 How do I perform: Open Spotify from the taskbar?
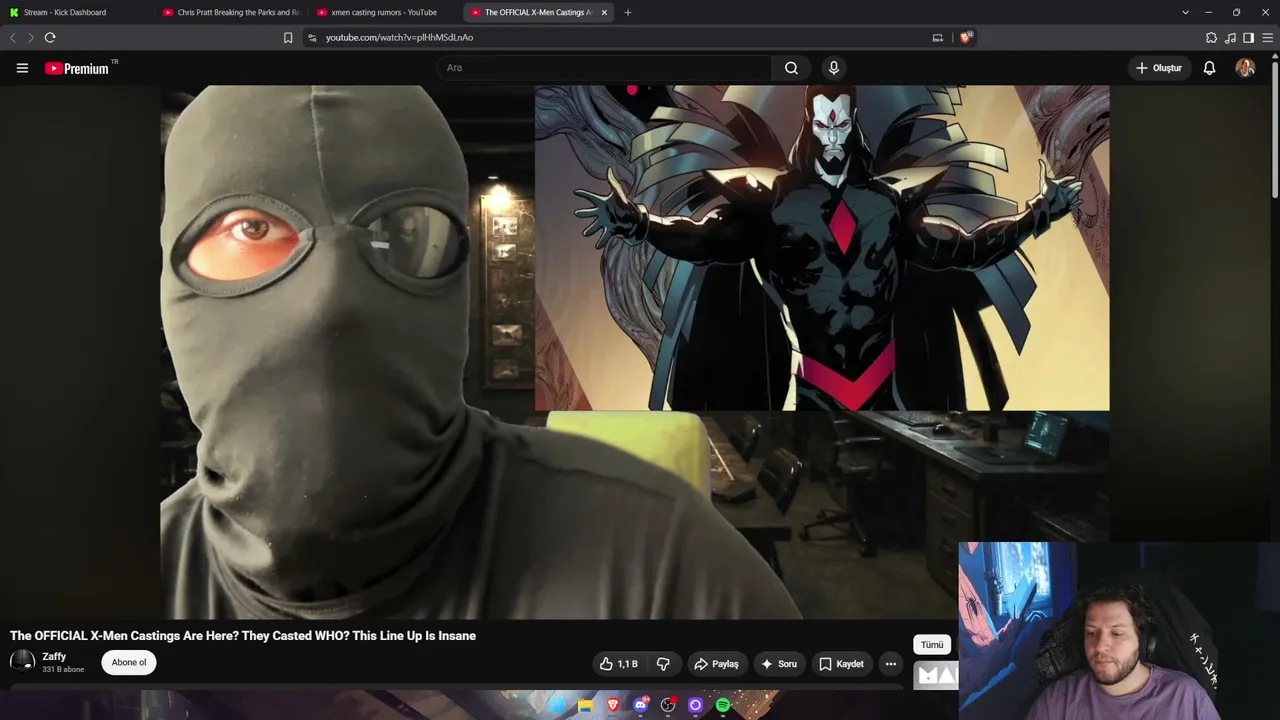tap(723, 706)
